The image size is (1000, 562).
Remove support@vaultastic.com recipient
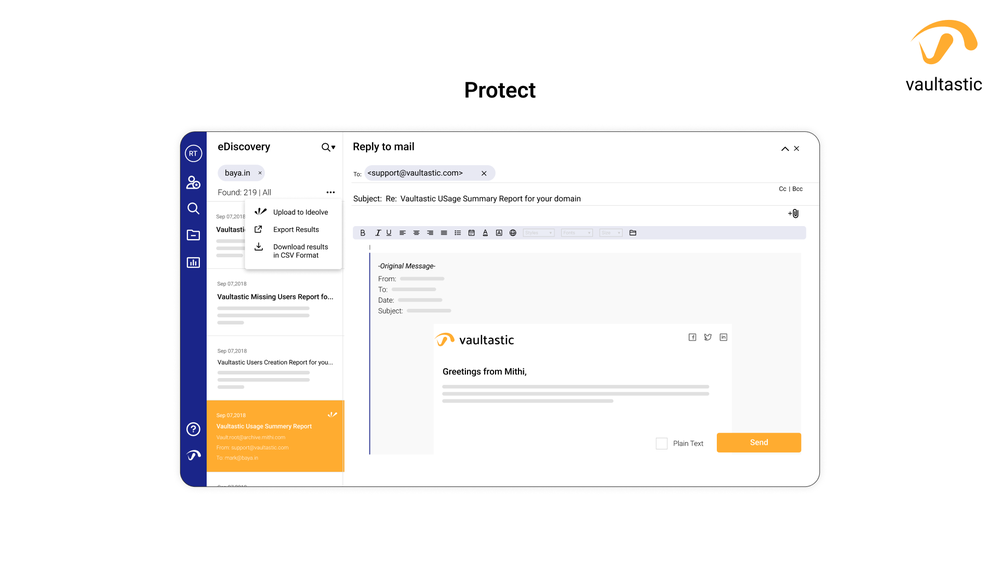pos(484,173)
